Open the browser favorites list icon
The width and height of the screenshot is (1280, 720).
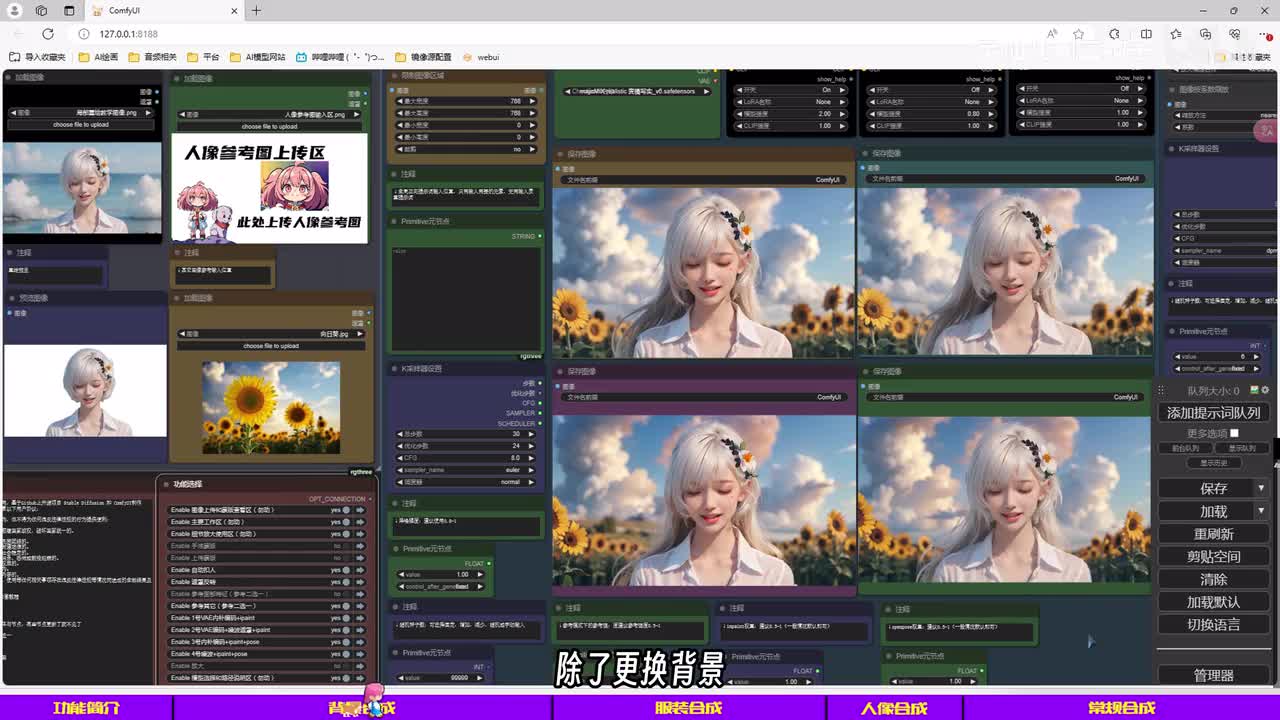point(1176,34)
